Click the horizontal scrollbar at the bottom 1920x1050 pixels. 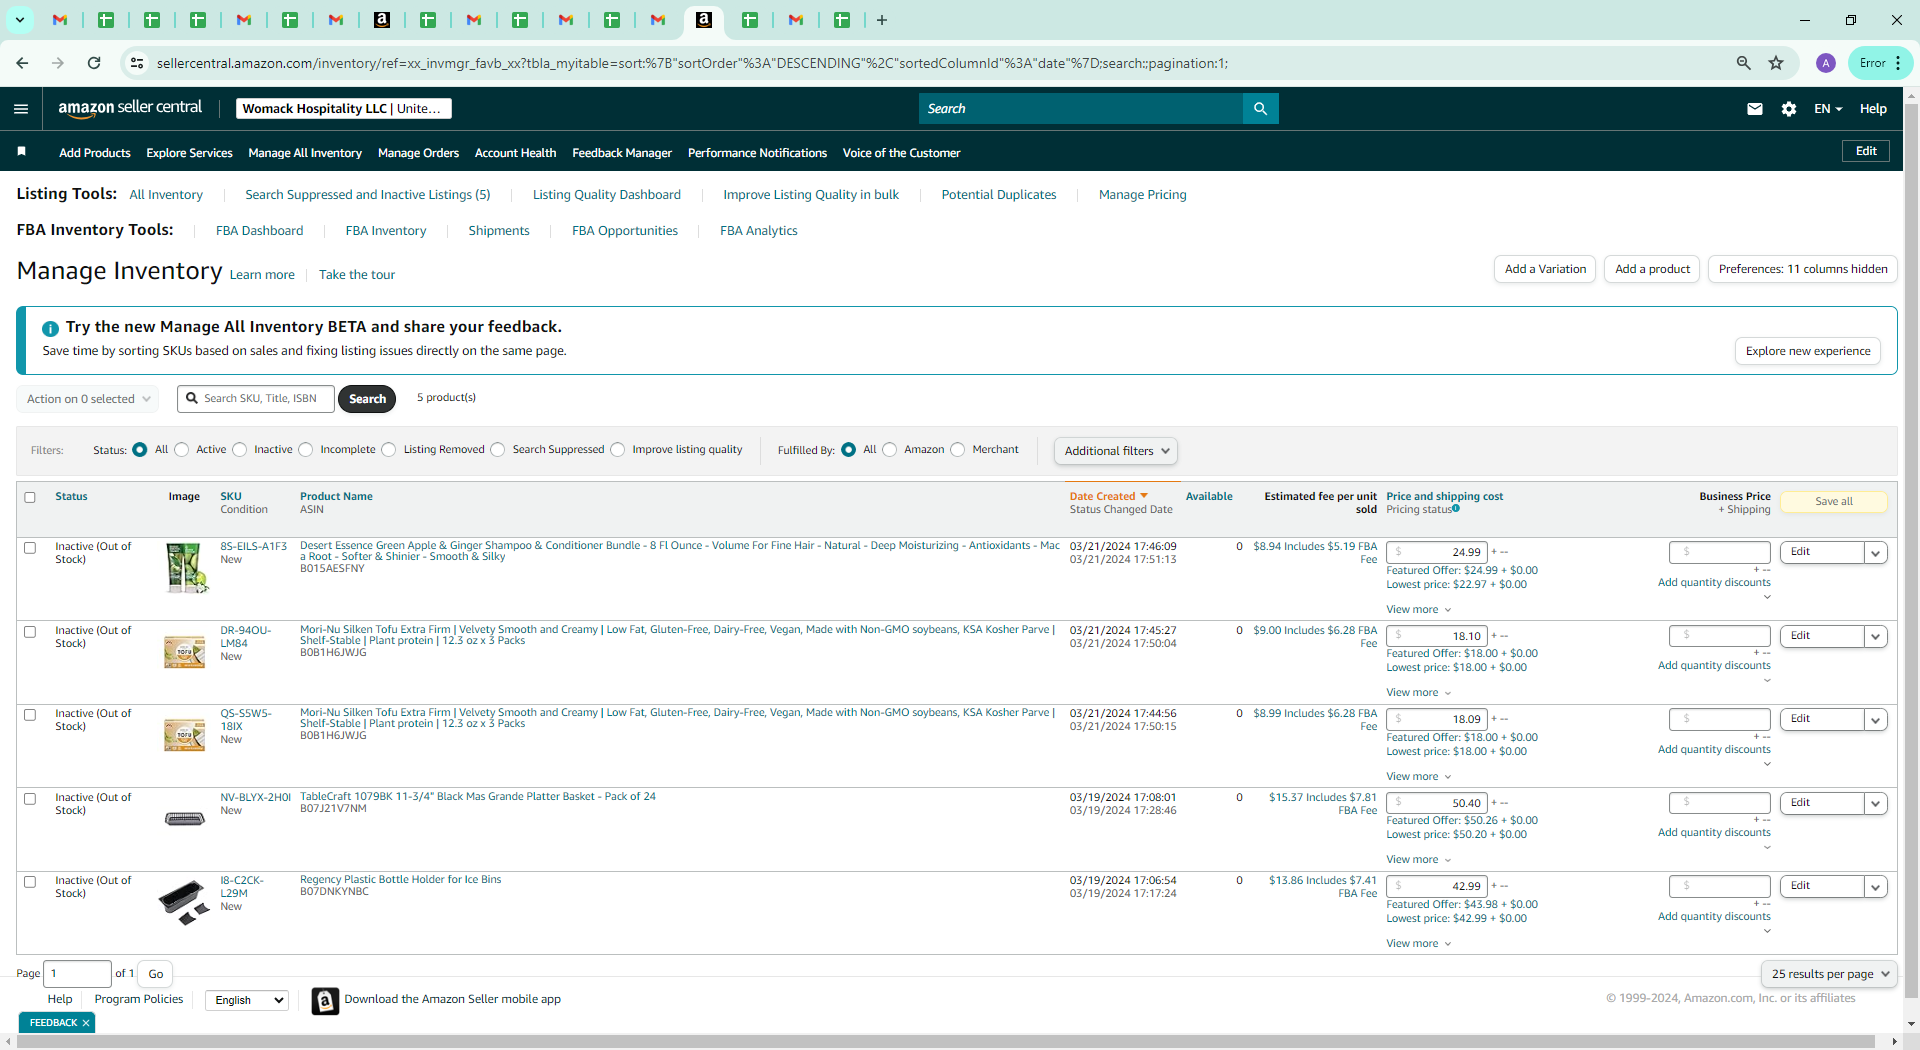[x=945, y=1042]
